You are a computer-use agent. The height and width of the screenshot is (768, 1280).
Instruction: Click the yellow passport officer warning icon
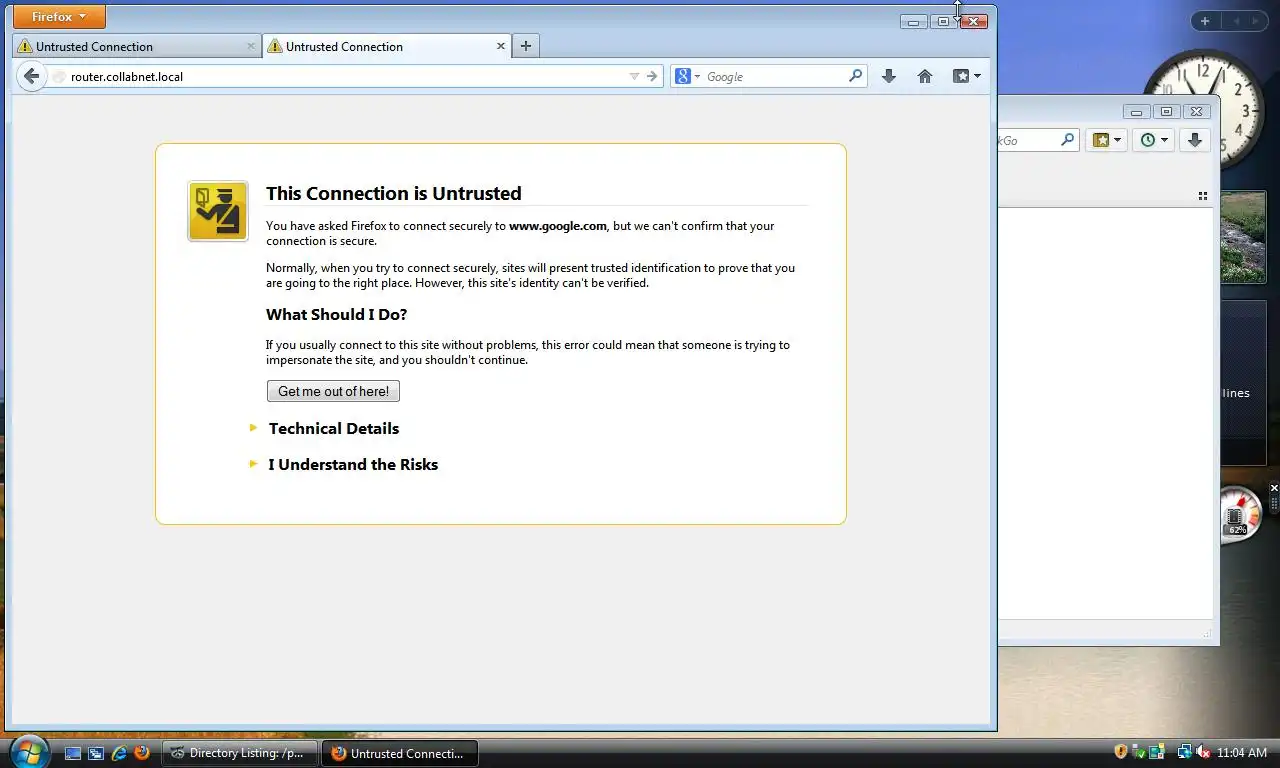pos(218,211)
